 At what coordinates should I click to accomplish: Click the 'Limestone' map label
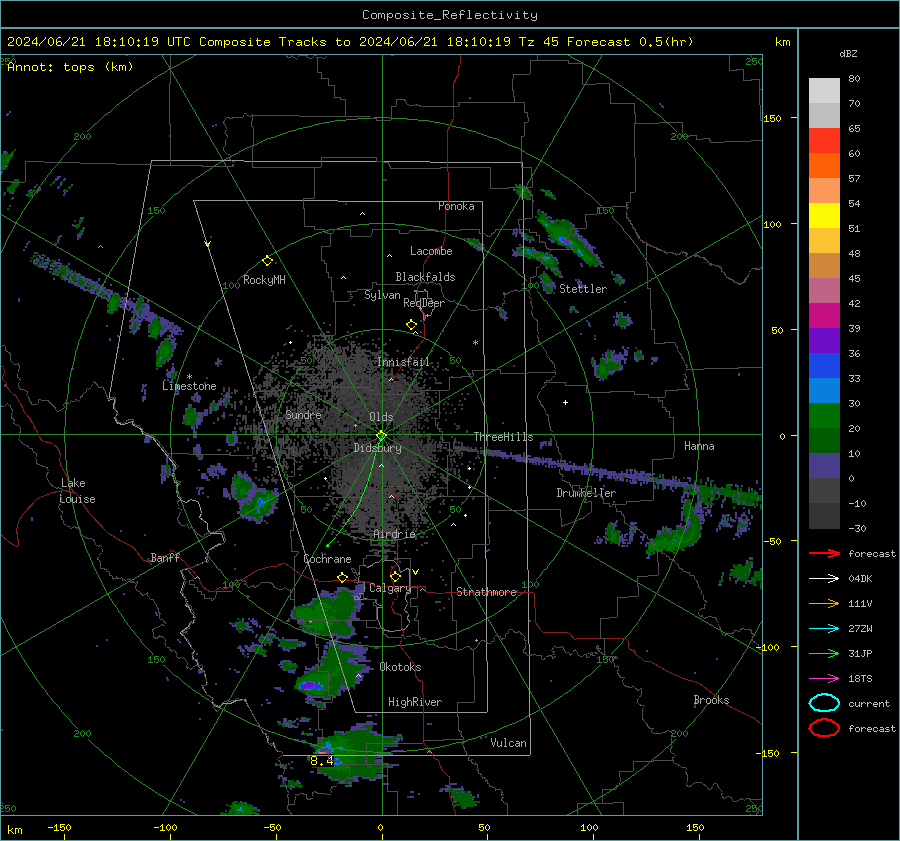(189, 386)
